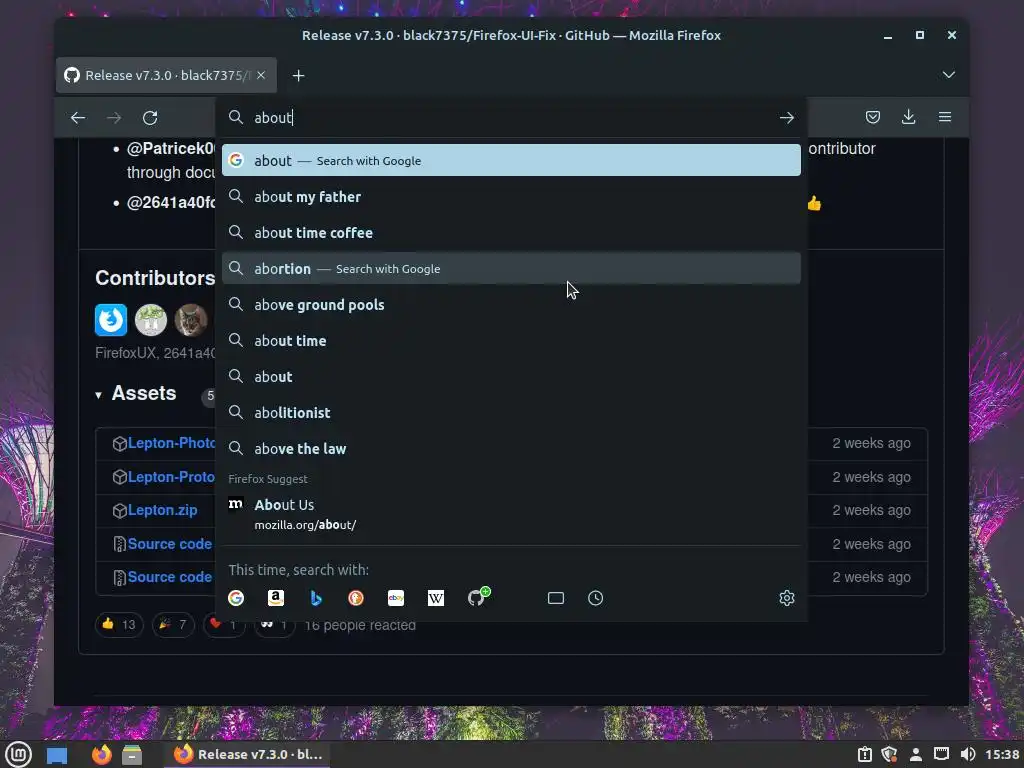Search history clock icon in one-off row

[x=596, y=598]
